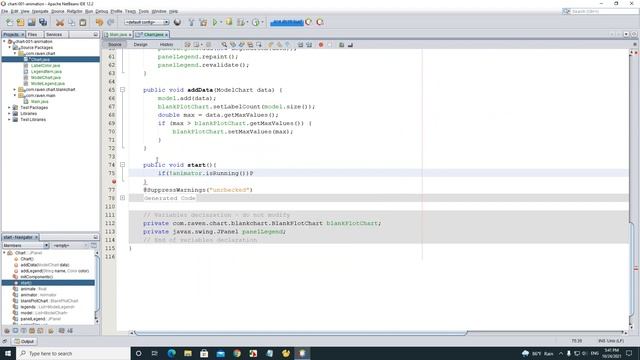Click the Stop Macro Recording icon in the editor toolbar
The height and width of the screenshot is (360, 640).
330,44
